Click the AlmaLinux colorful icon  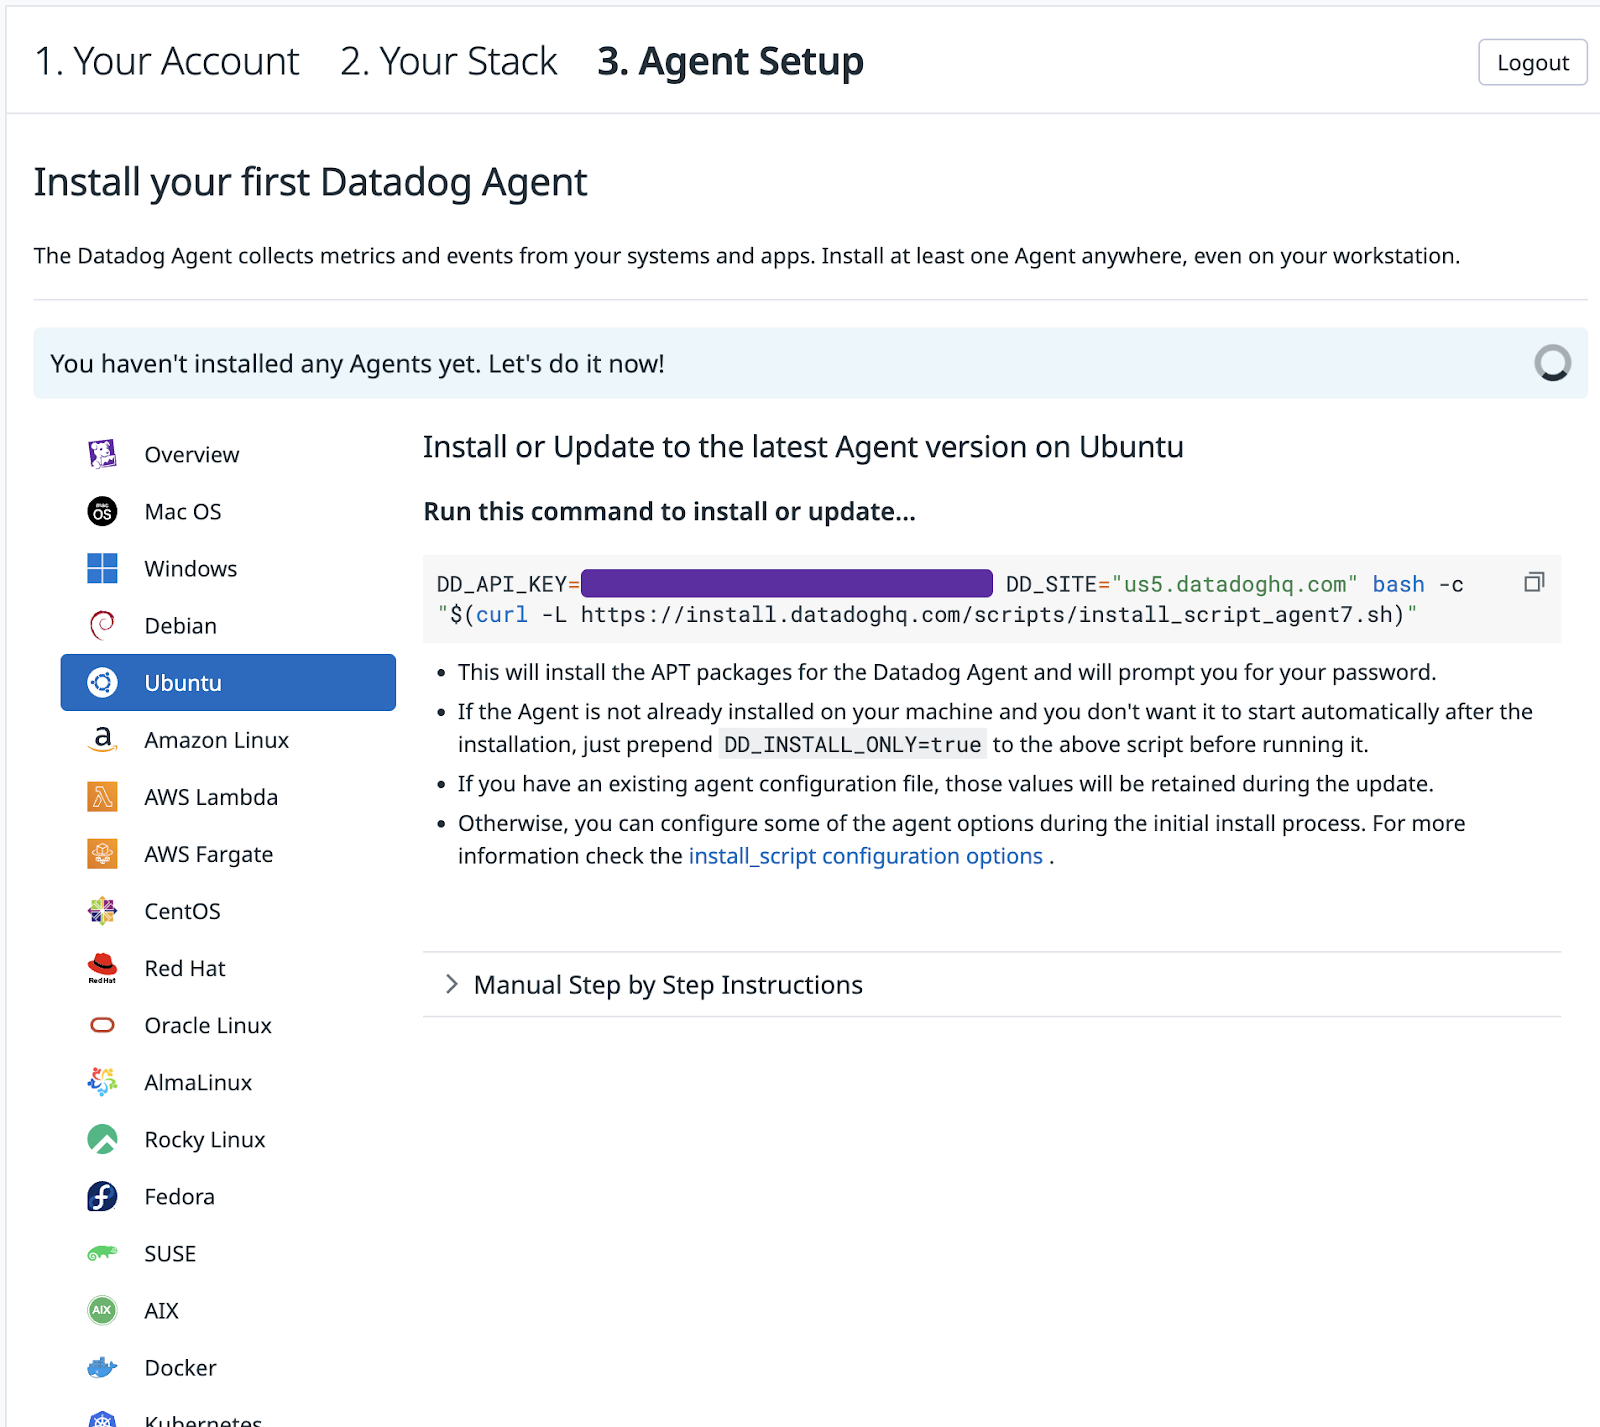pyautogui.click(x=102, y=1081)
